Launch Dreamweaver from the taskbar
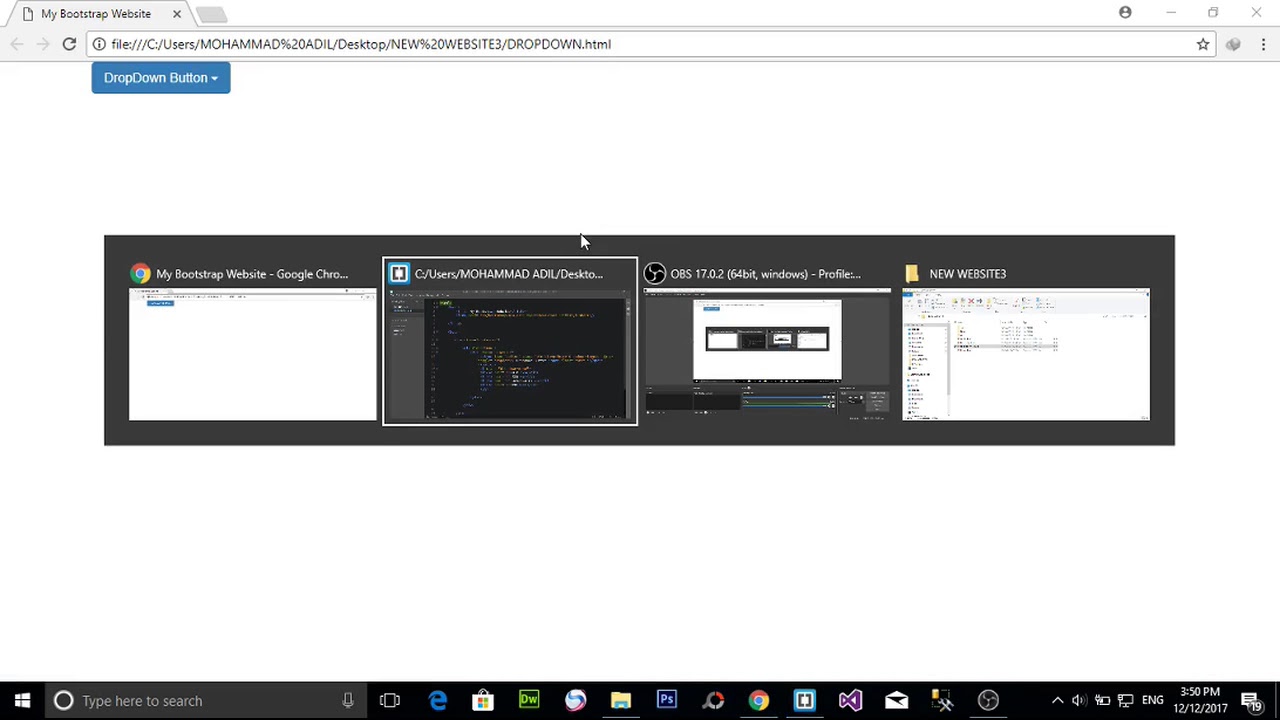1280x720 pixels. (x=529, y=700)
